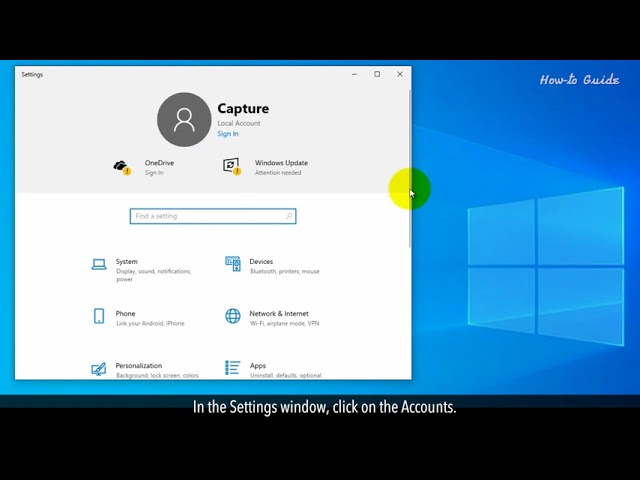Open the Personalization settings category
Viewport: 640px width, 480px height.
click(145, 370)
